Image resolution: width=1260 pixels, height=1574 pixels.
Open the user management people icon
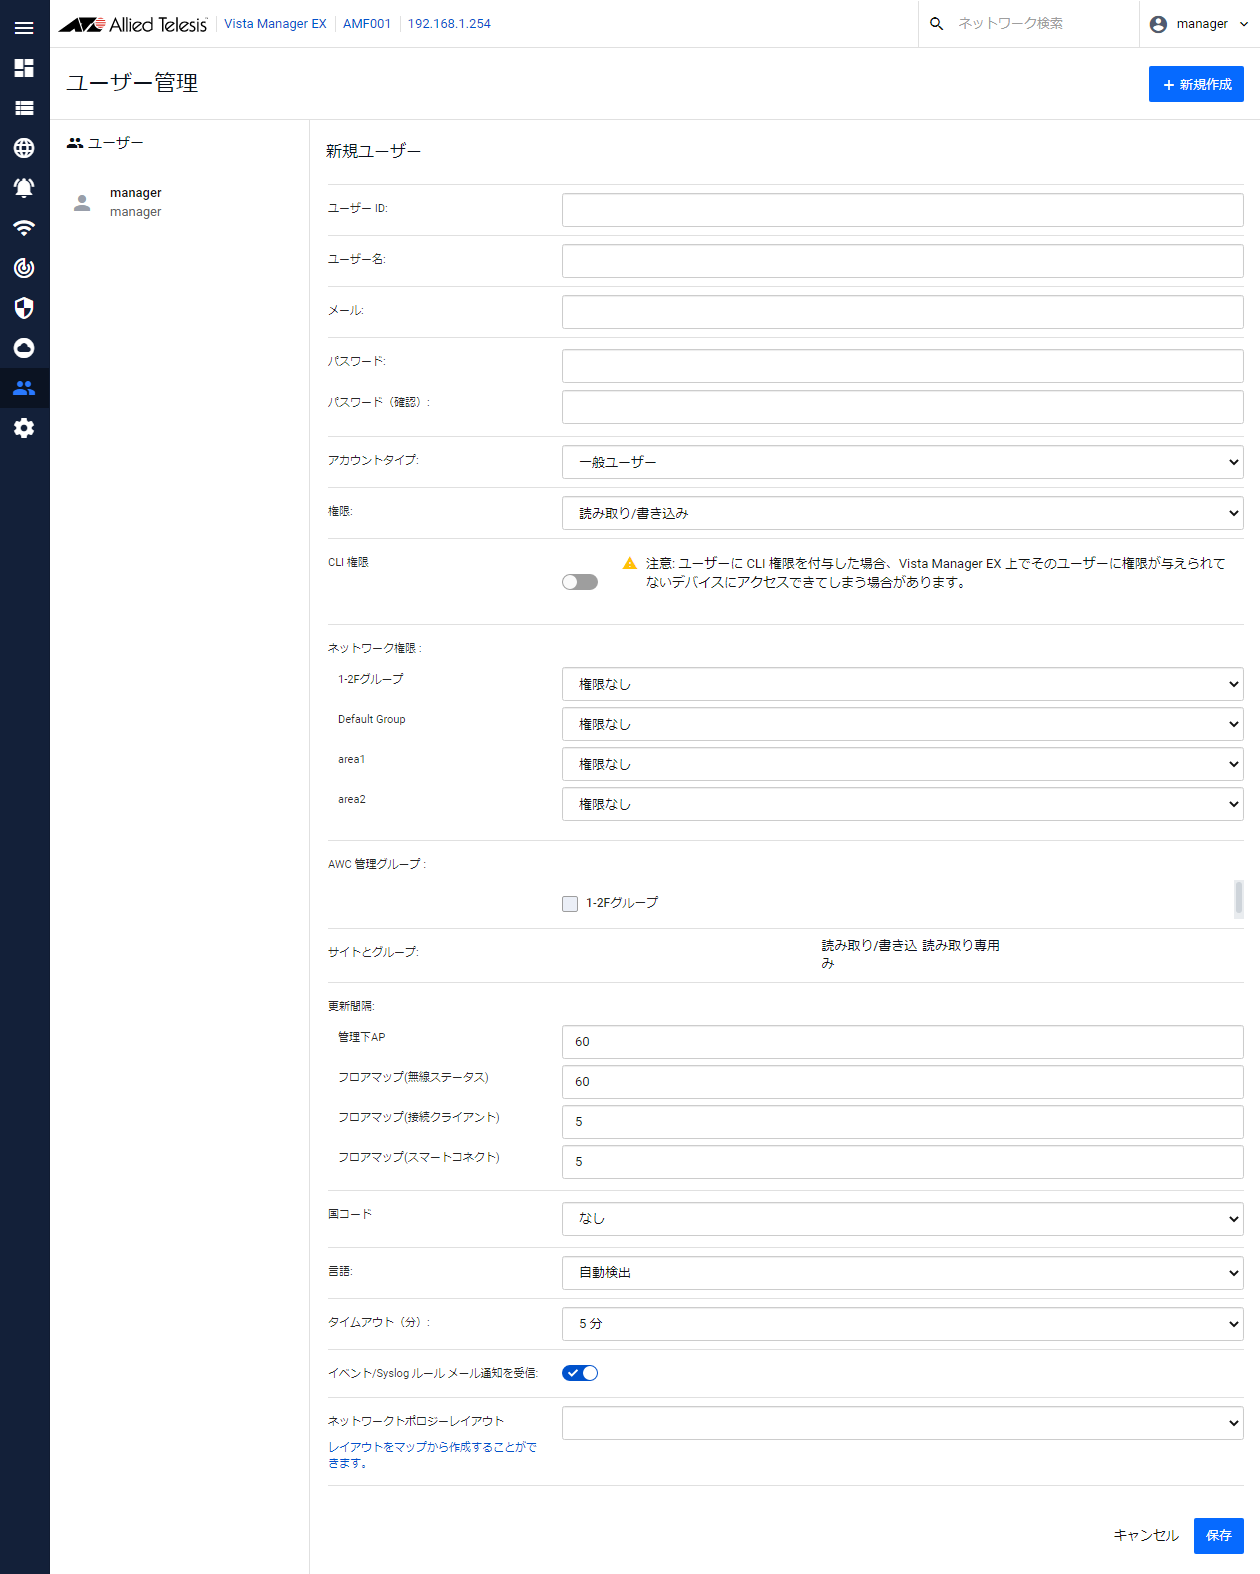(24, 388)
